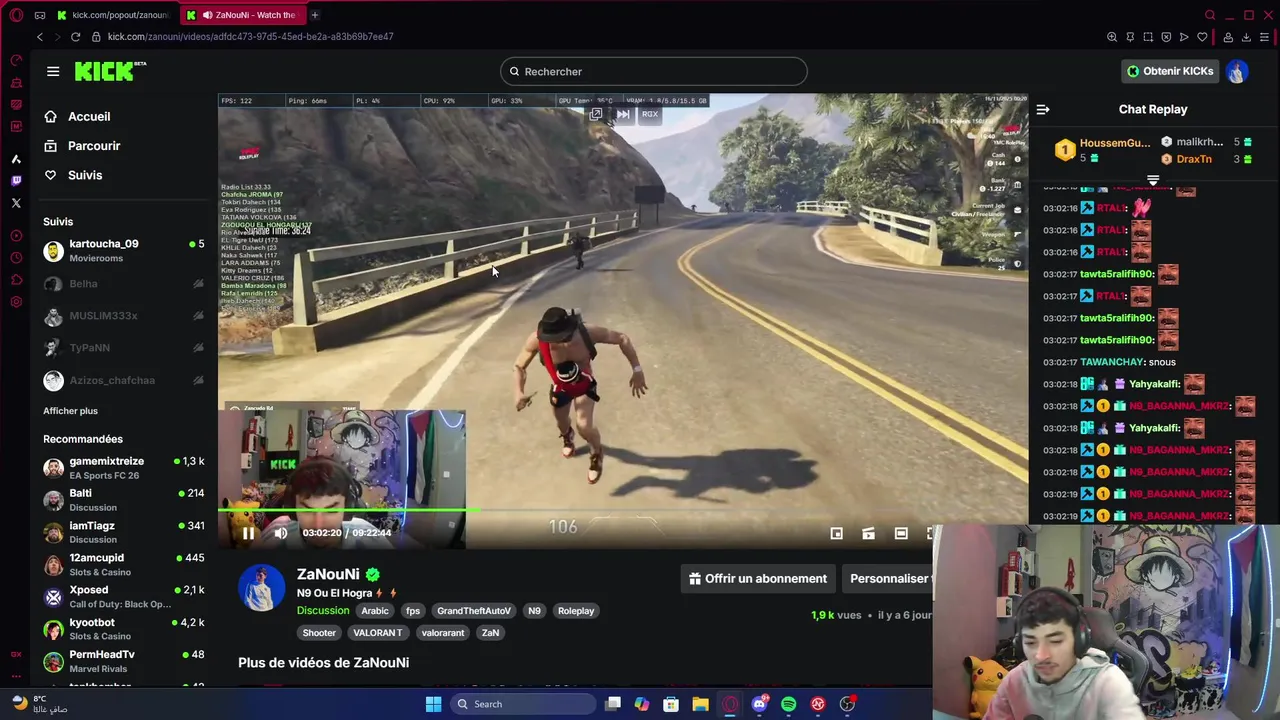The height and width of the screenshot is (720, 1280).
Task: Select the Arabic tag
Action: pos(375,611)
